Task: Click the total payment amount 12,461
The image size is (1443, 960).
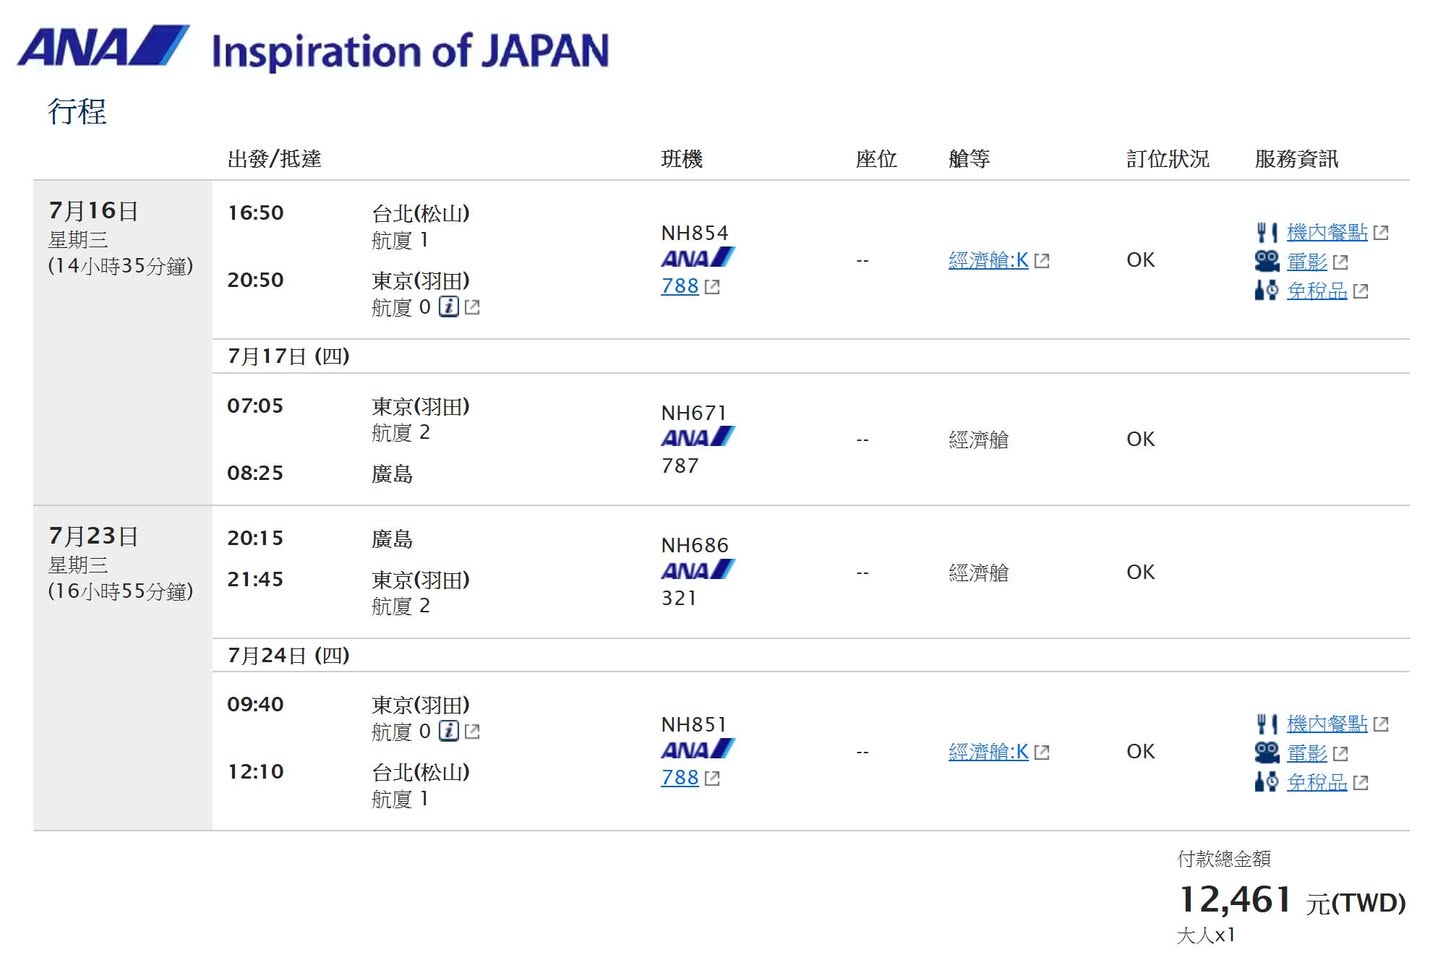Action: [x=1235, y=900]
